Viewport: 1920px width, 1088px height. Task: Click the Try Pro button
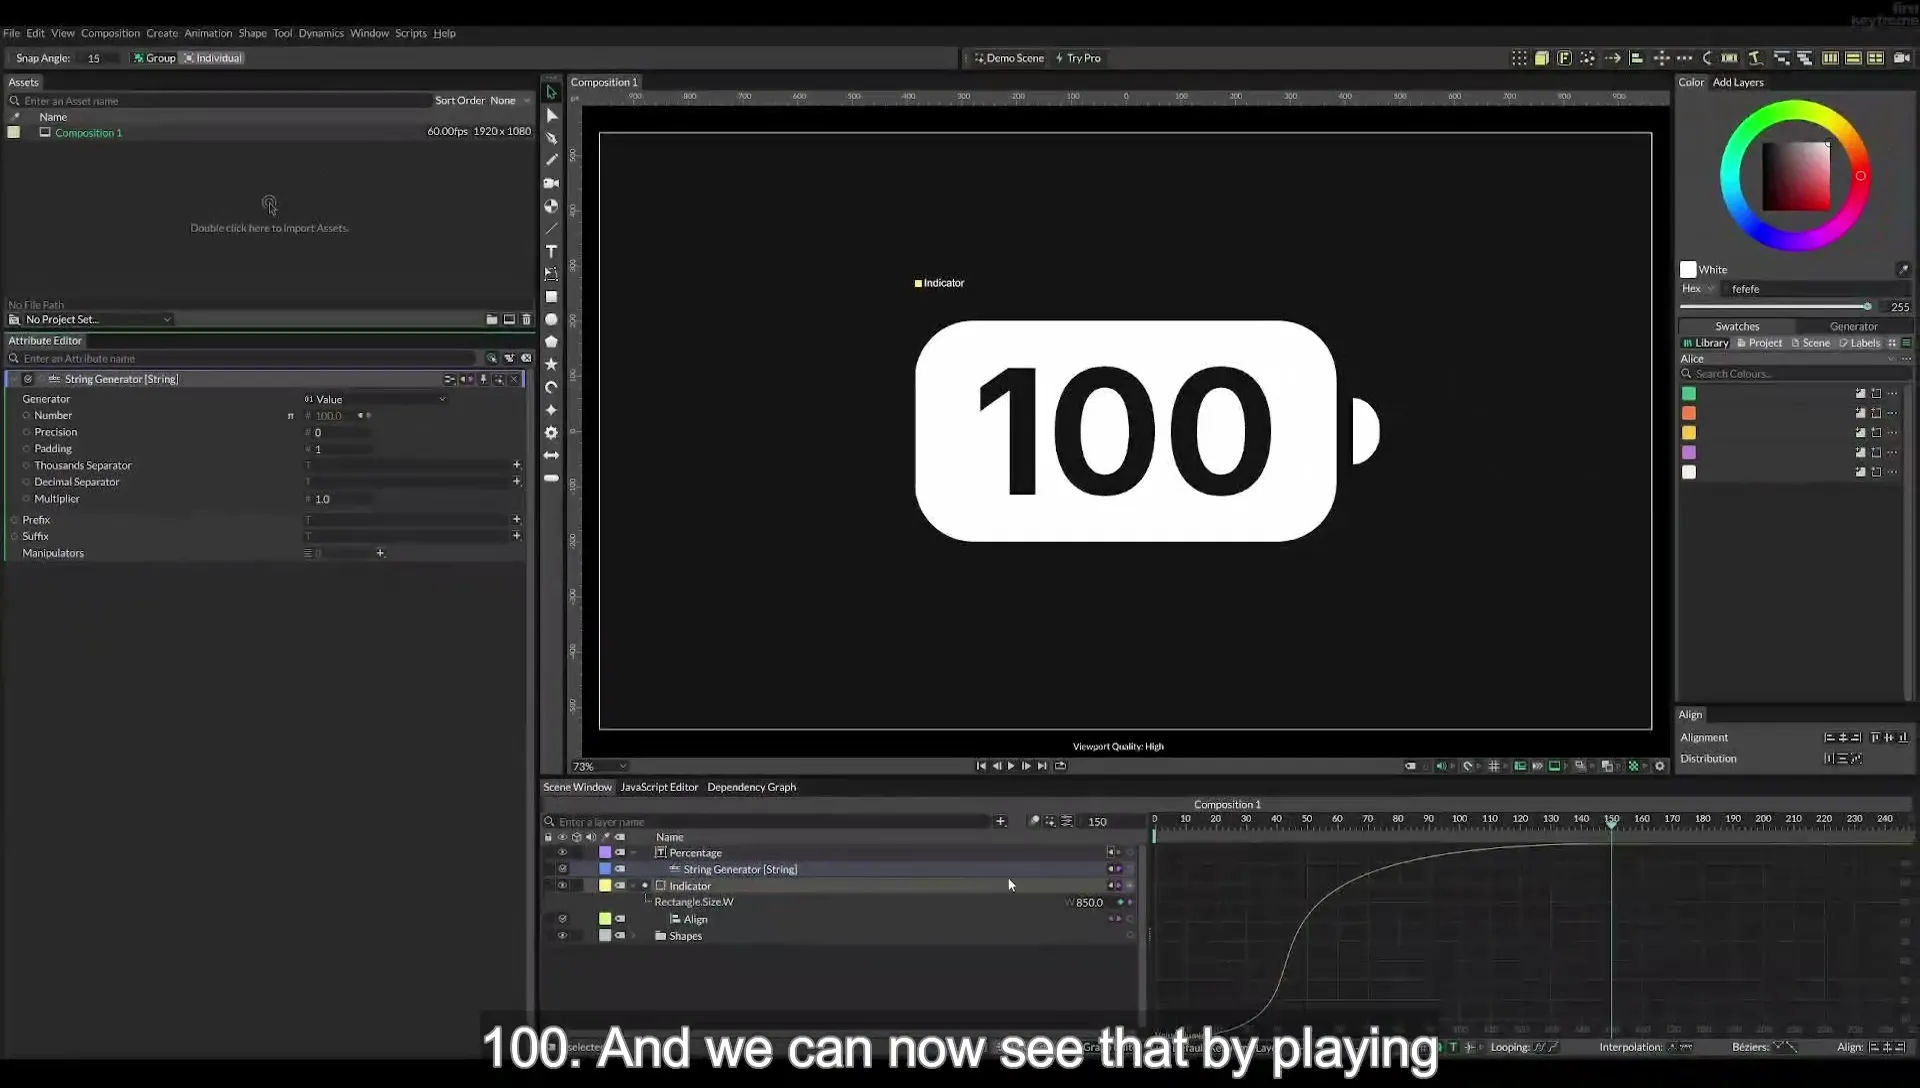(1078, 58)
